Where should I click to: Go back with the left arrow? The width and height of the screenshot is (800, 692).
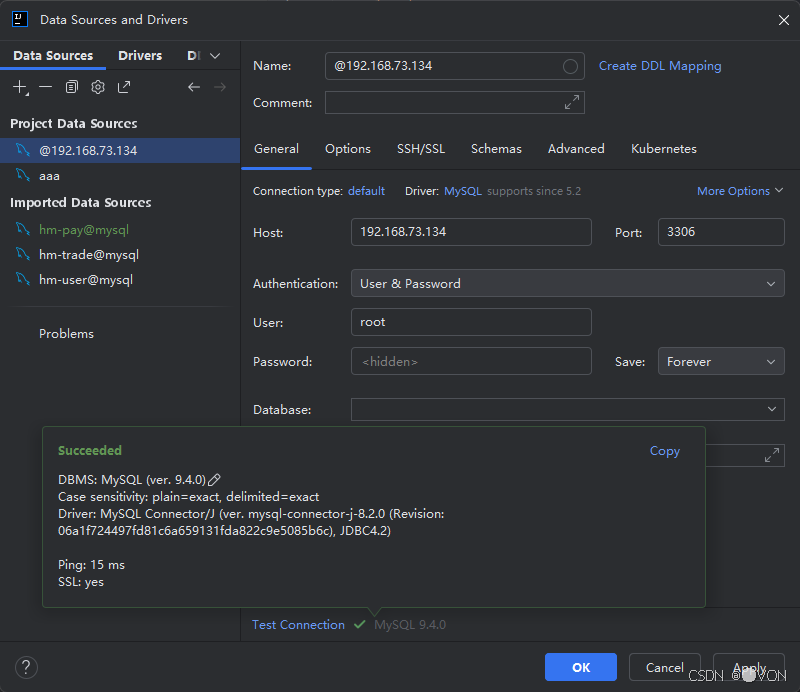(x=194, y=87)
